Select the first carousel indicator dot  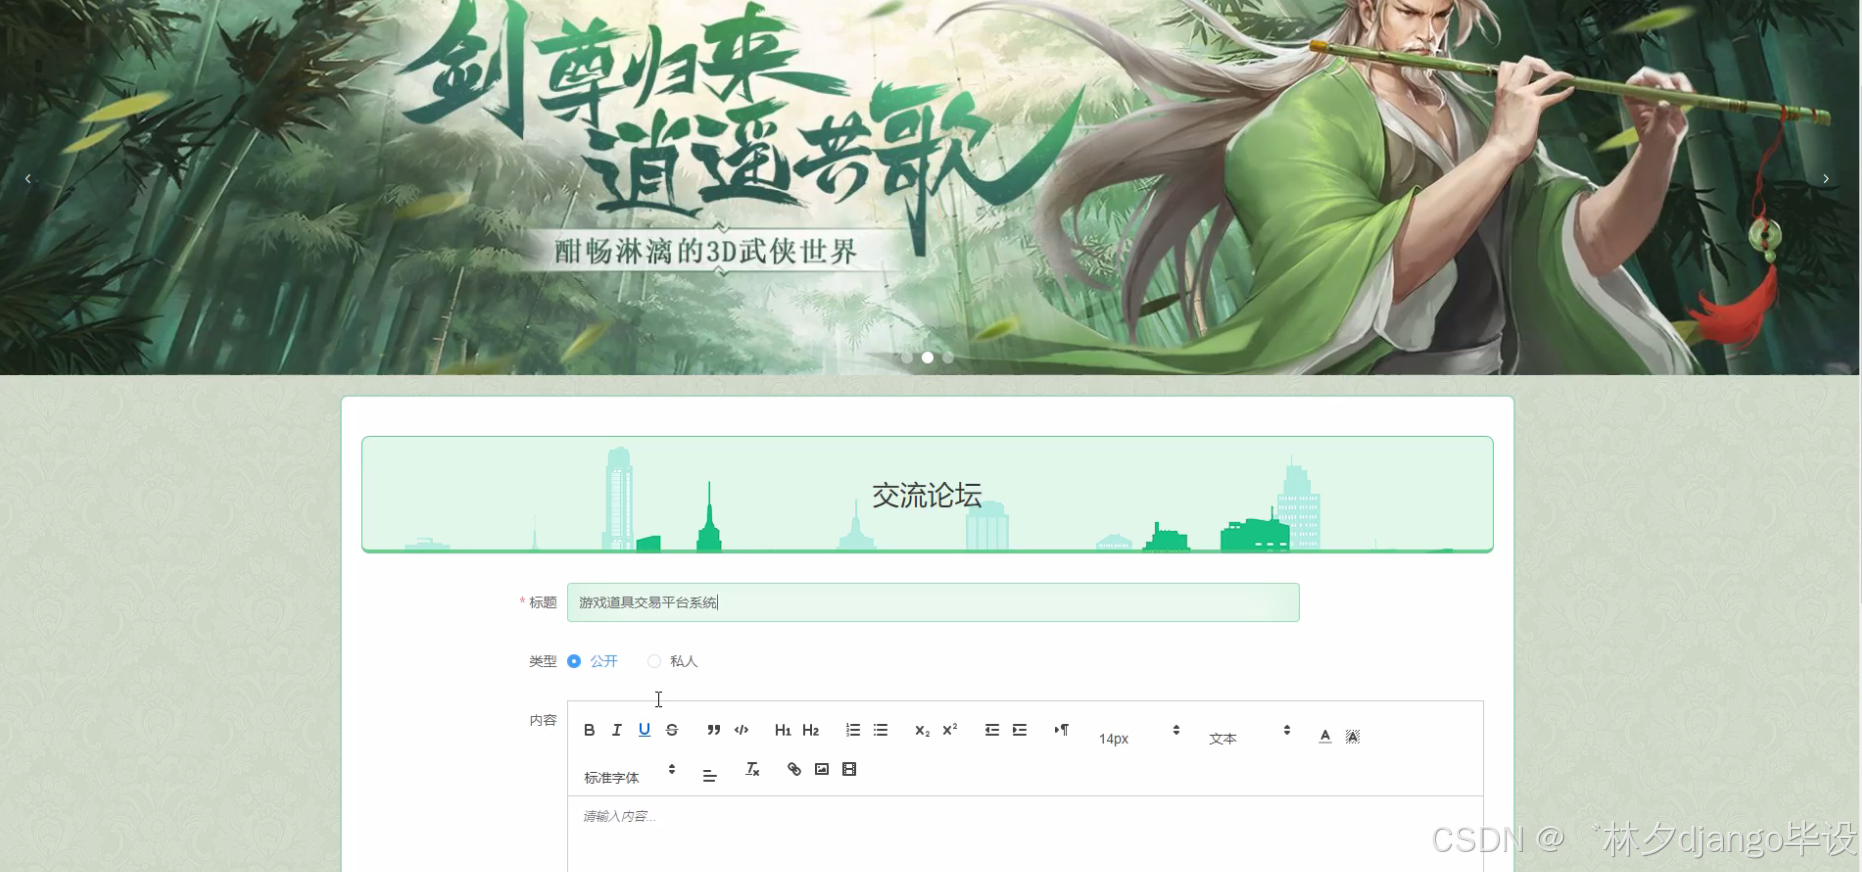[x=907, y=357]
